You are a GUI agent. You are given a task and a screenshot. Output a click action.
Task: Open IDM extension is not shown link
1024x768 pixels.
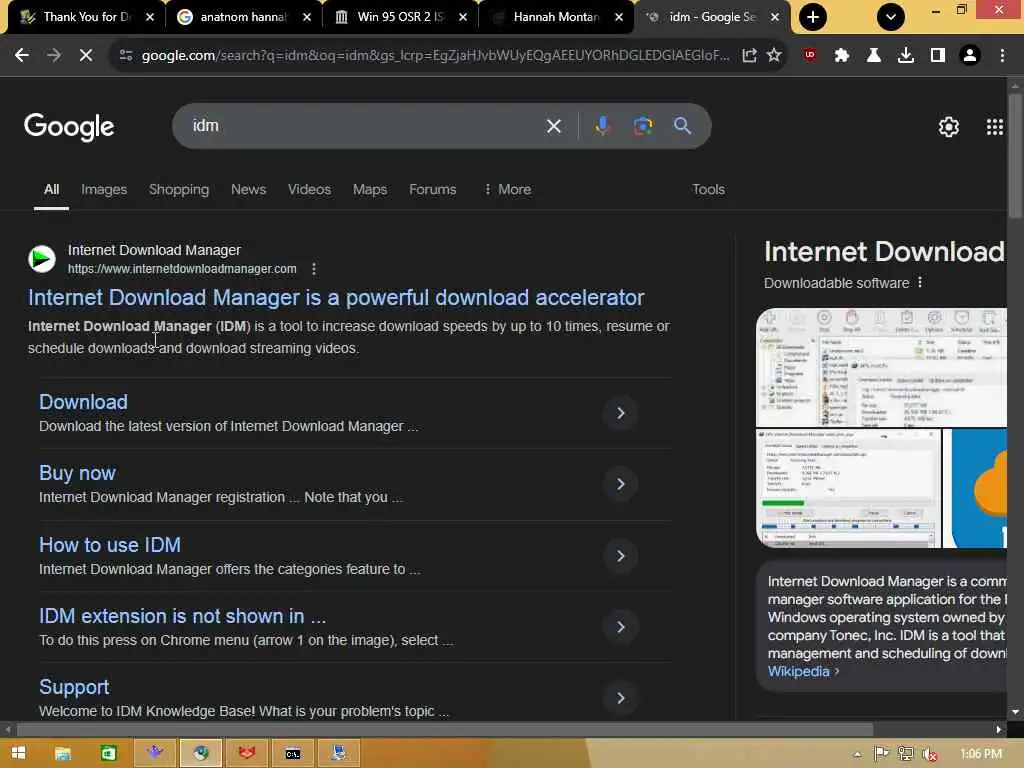pos(182,616)
